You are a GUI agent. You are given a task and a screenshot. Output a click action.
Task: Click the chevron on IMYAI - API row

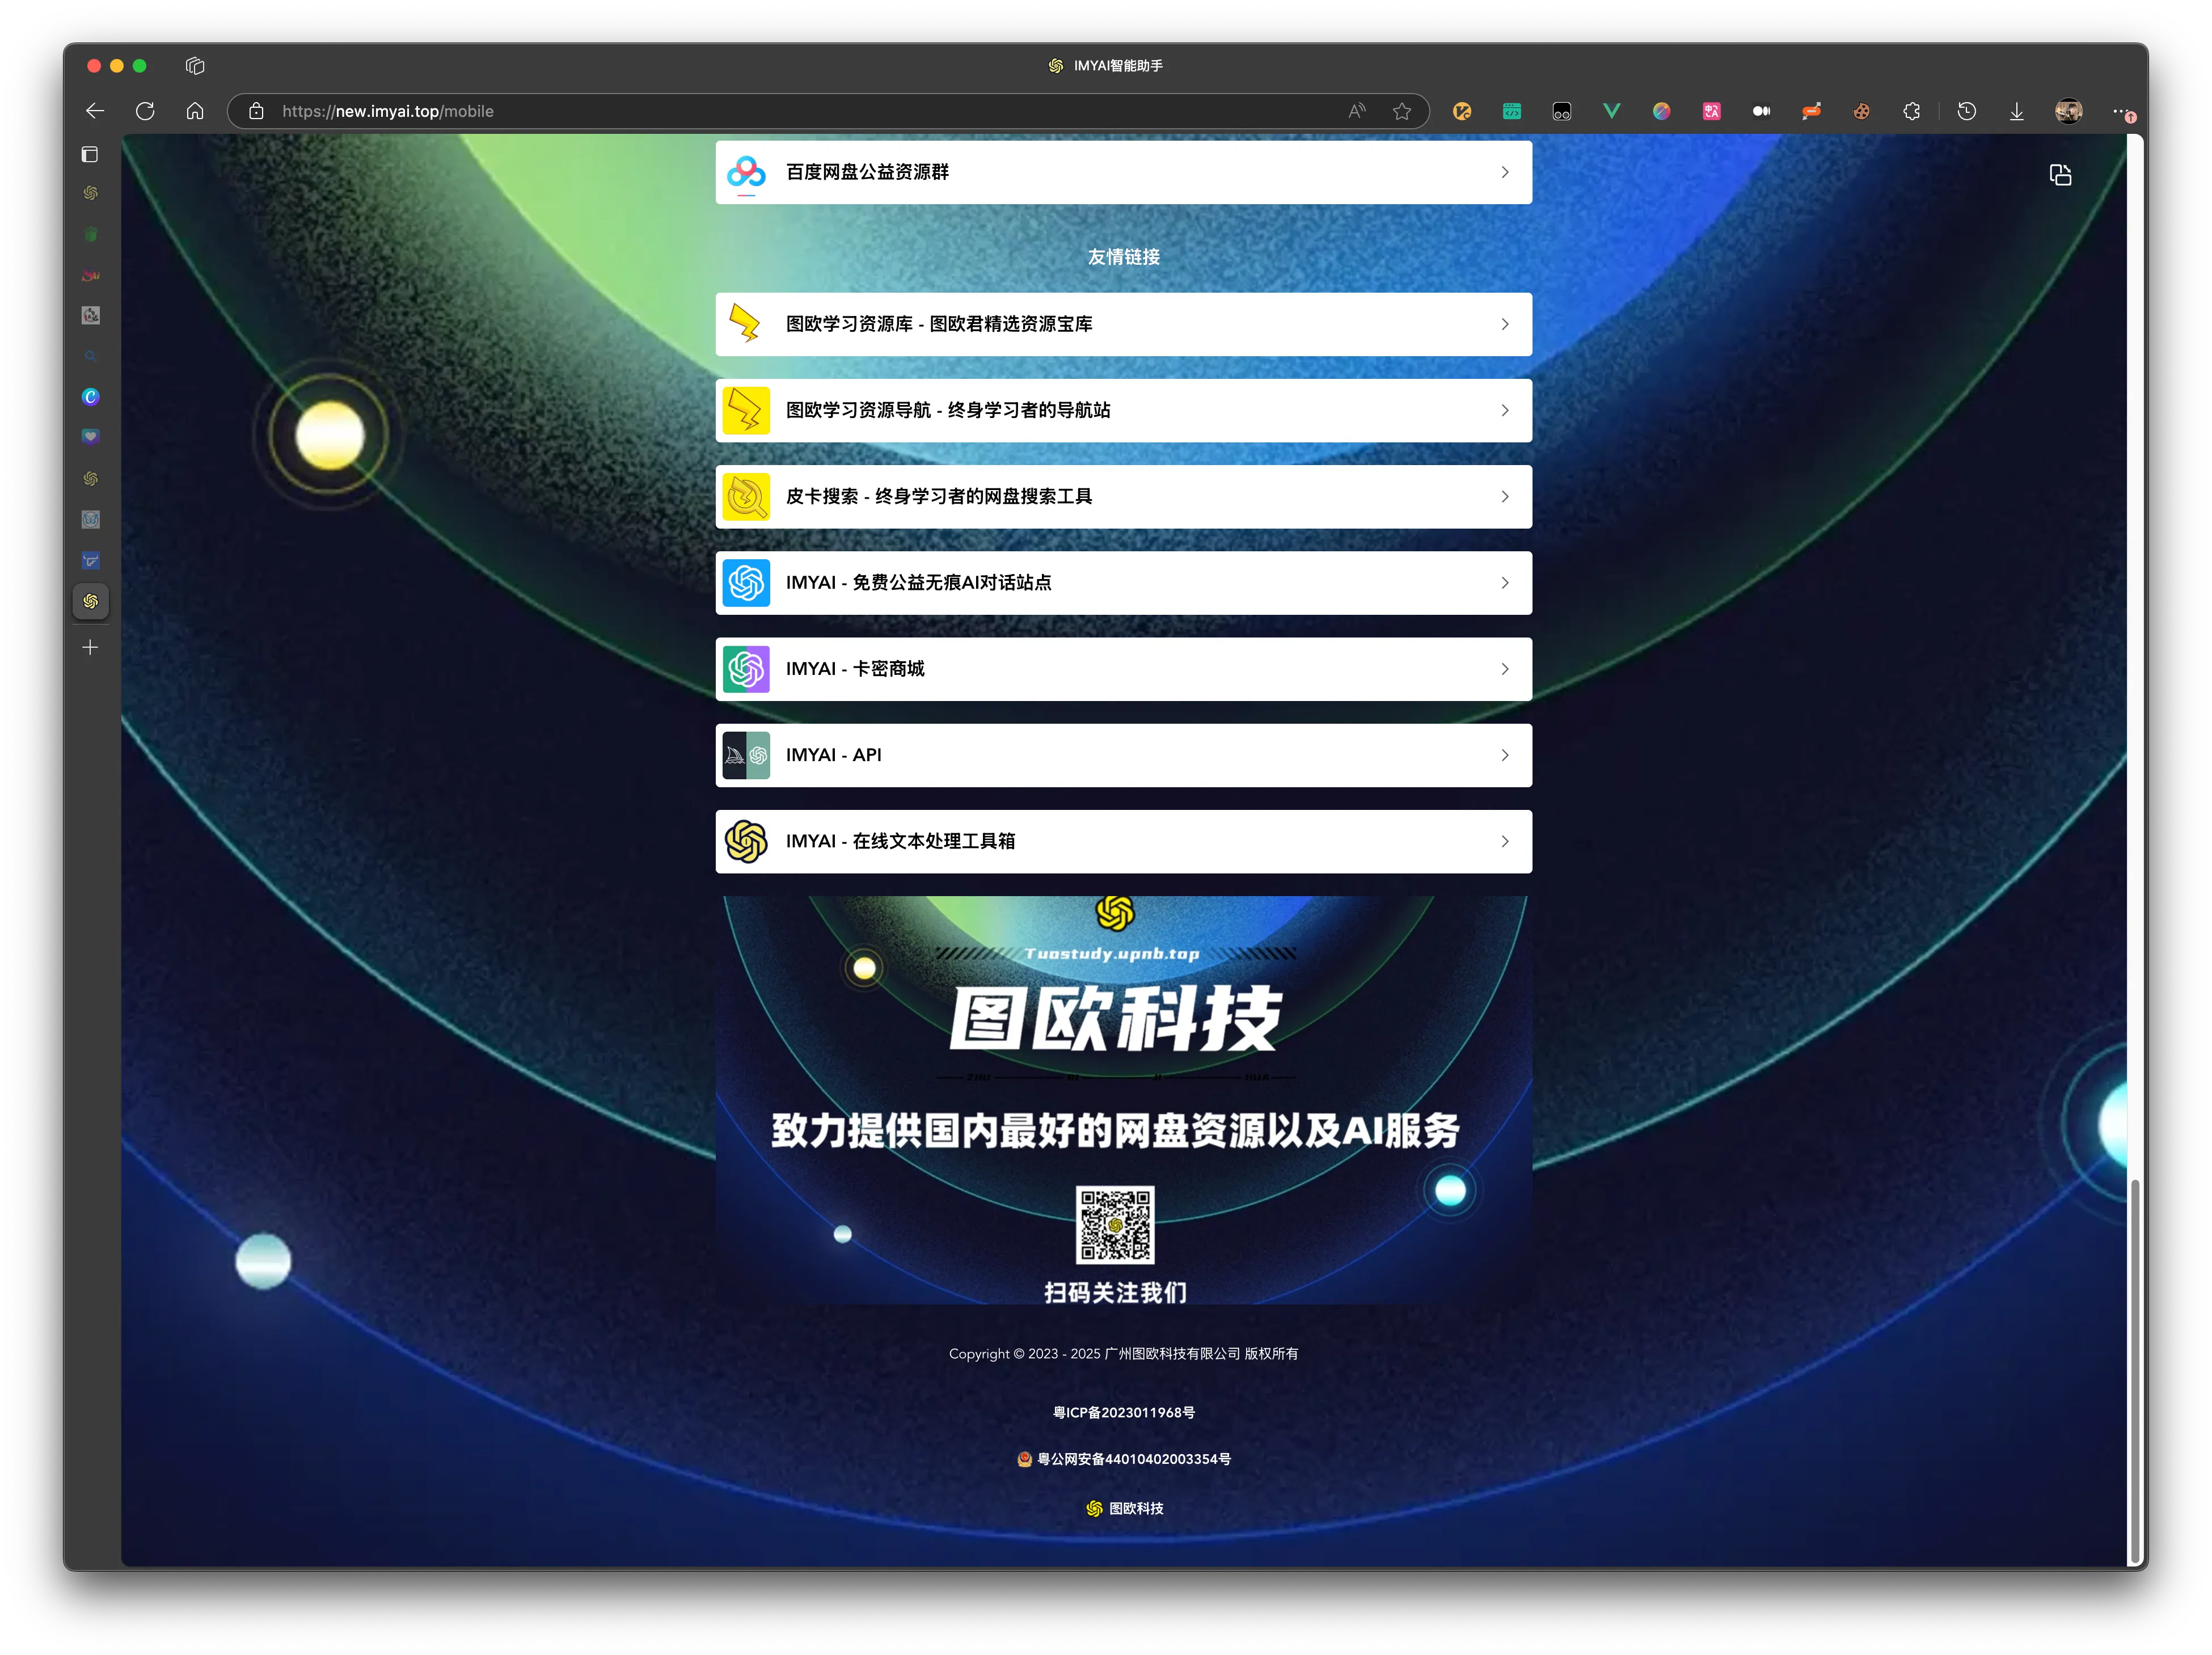click(1505, 755)
